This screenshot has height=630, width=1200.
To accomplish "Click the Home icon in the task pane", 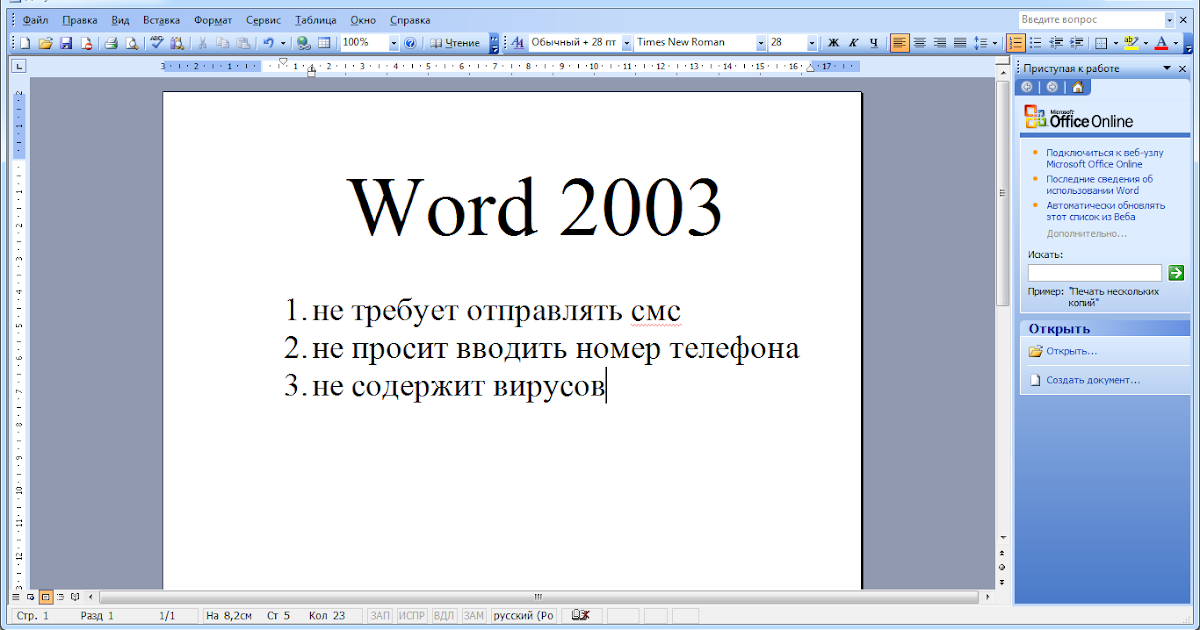I will tap(1077, 87).
